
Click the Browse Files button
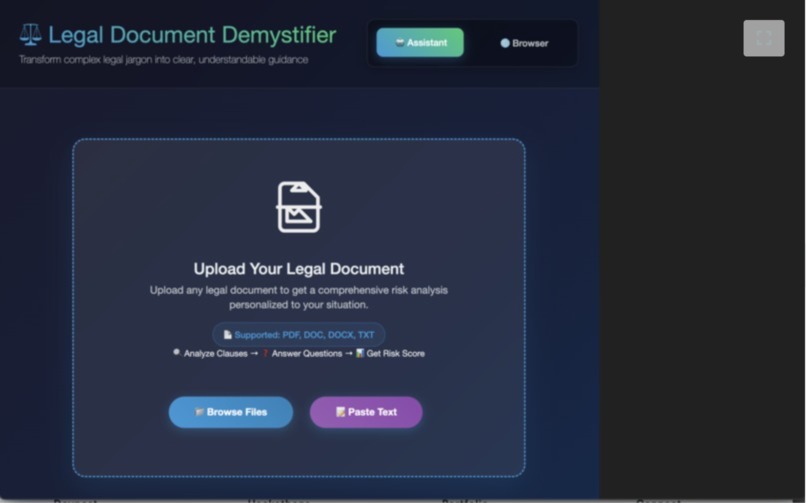click(x=231, y=412)
